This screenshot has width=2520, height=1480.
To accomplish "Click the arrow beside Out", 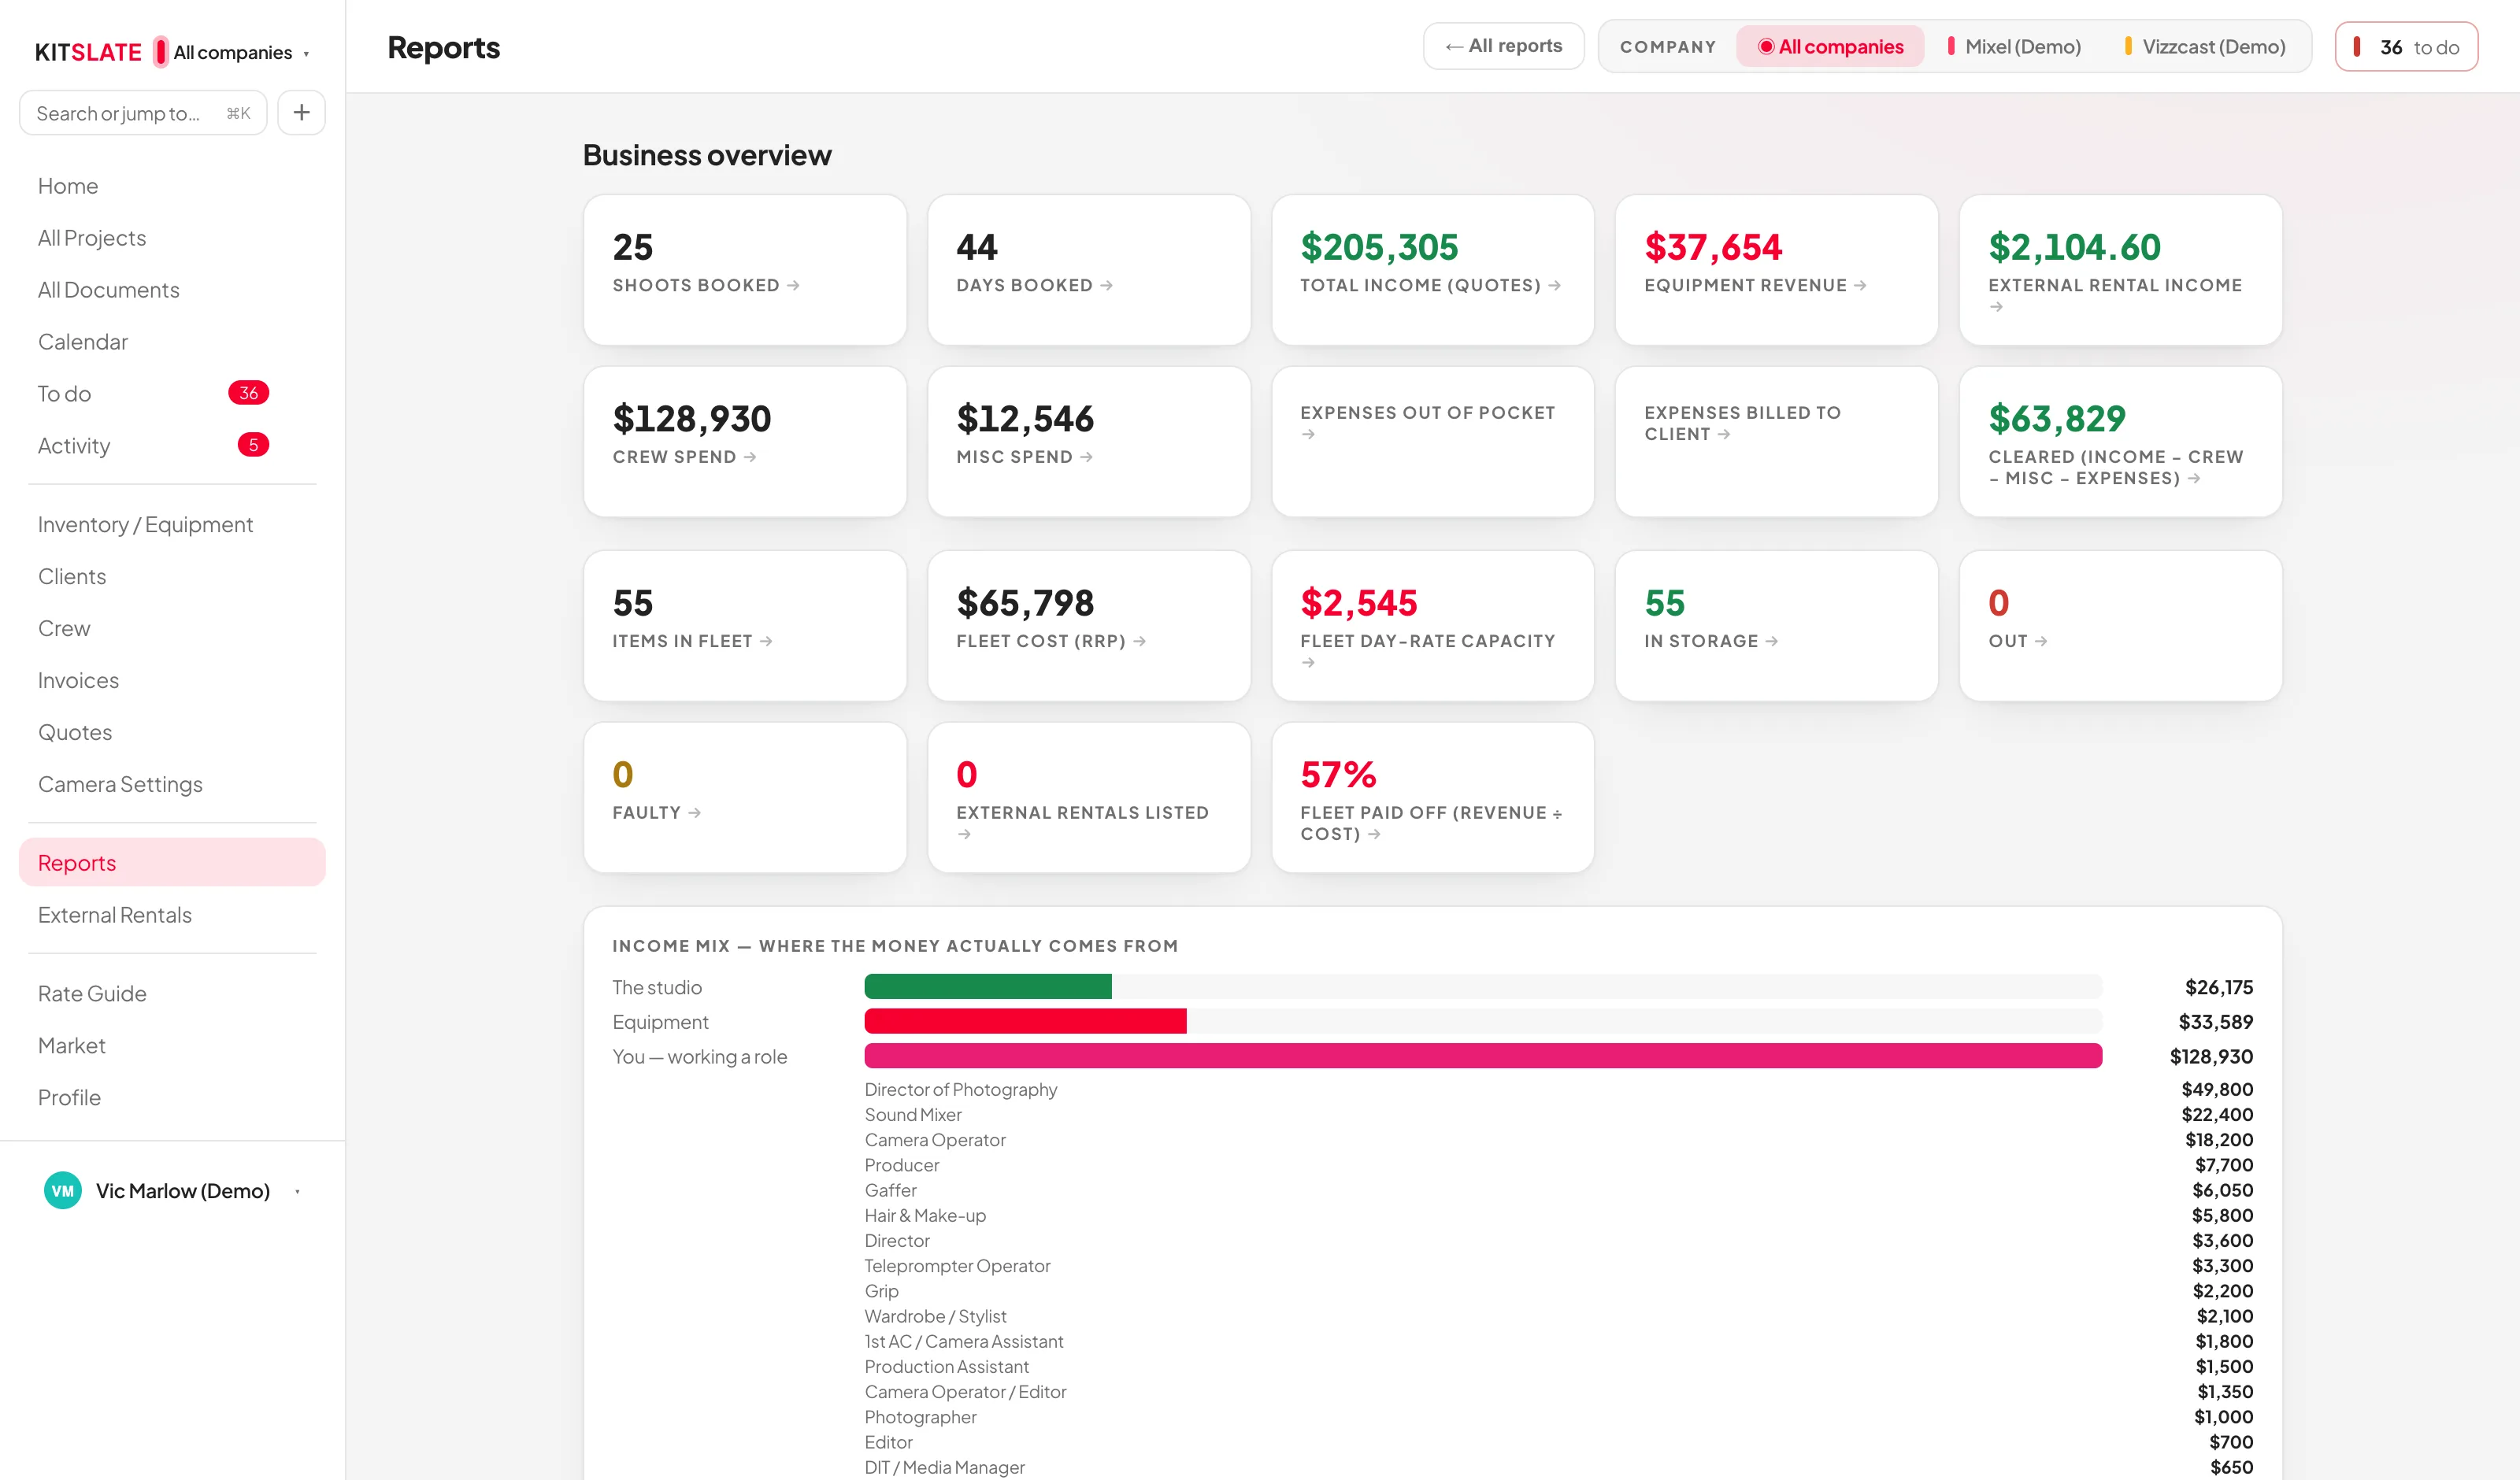I will 2040,641.
